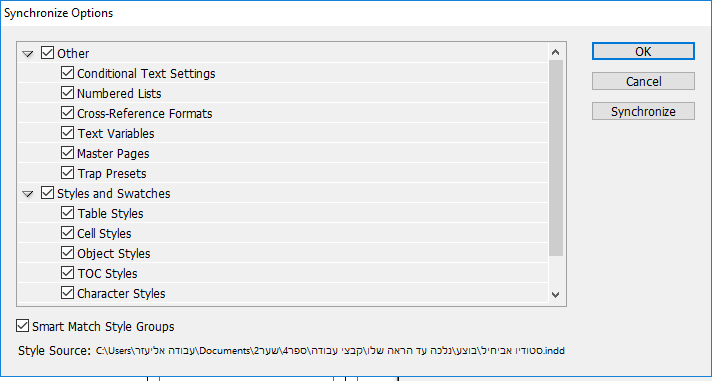Screen dimensions: 712x381
Task: Collapse the Other group triangle
Action: point(28,54)
